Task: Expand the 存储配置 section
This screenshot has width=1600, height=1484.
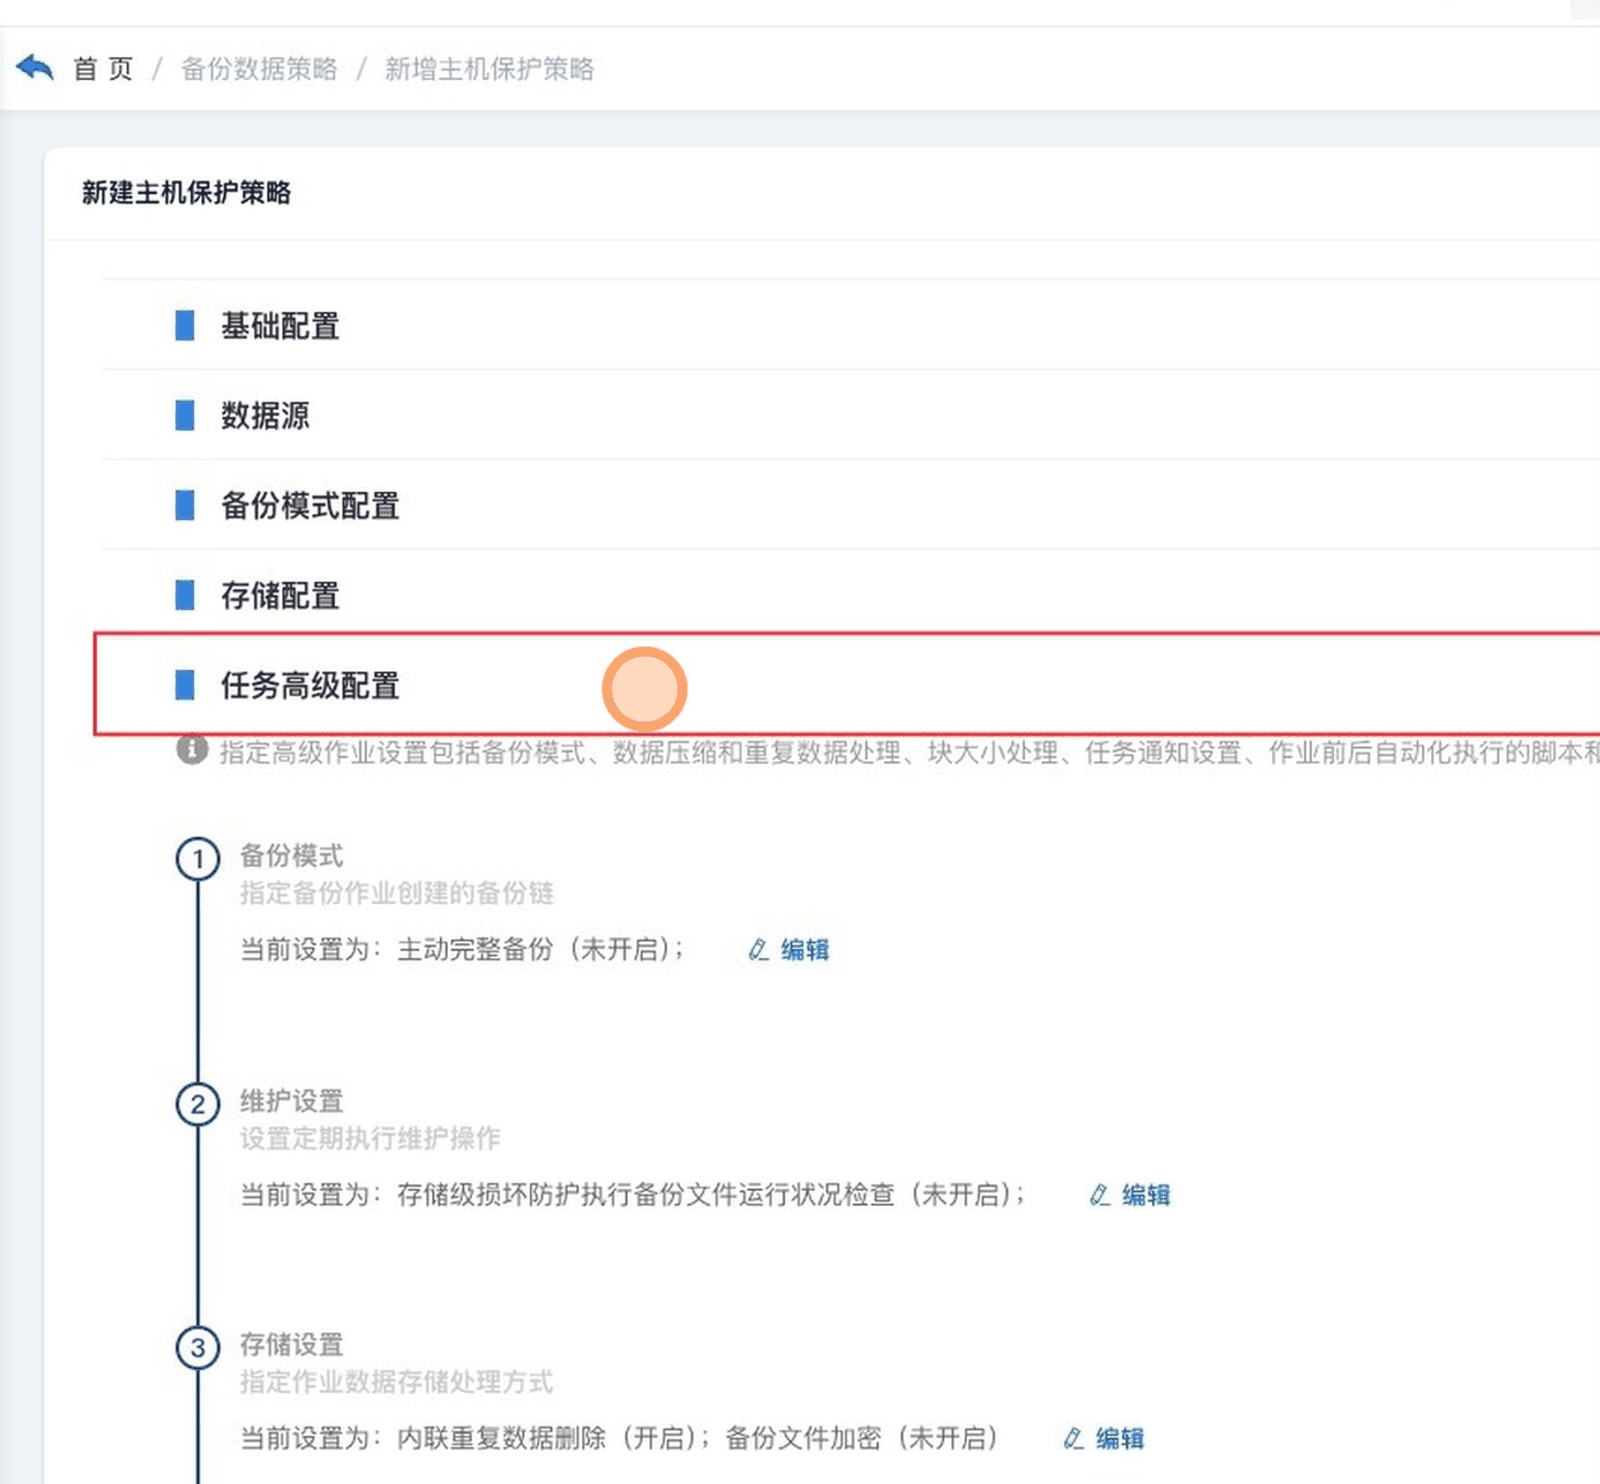Action: click(x=850, y=595)
